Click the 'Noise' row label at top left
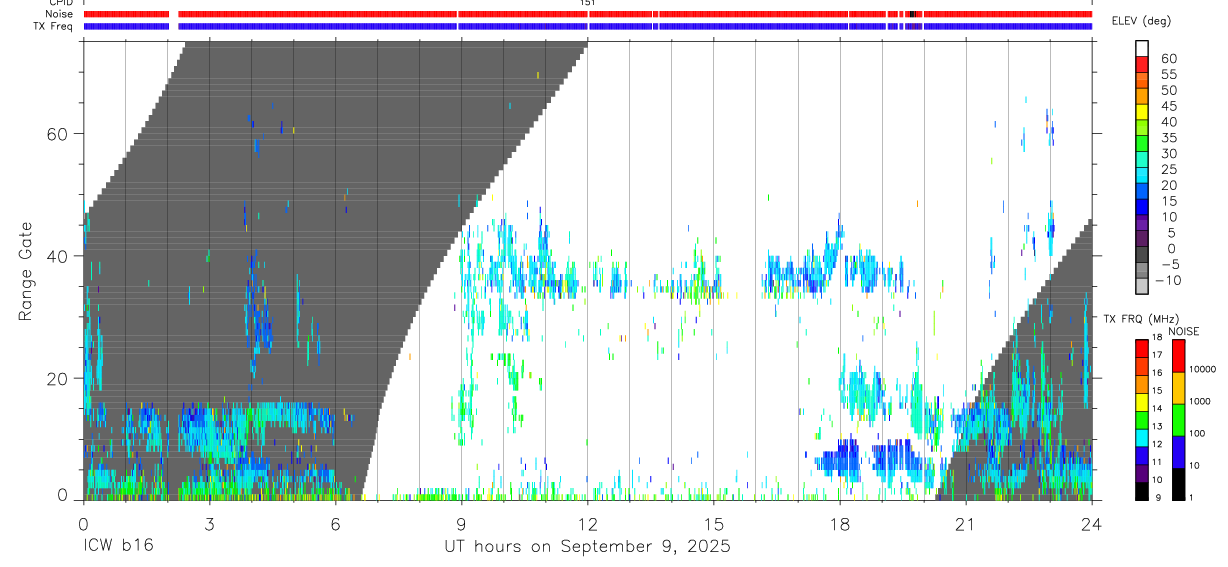 60,14
